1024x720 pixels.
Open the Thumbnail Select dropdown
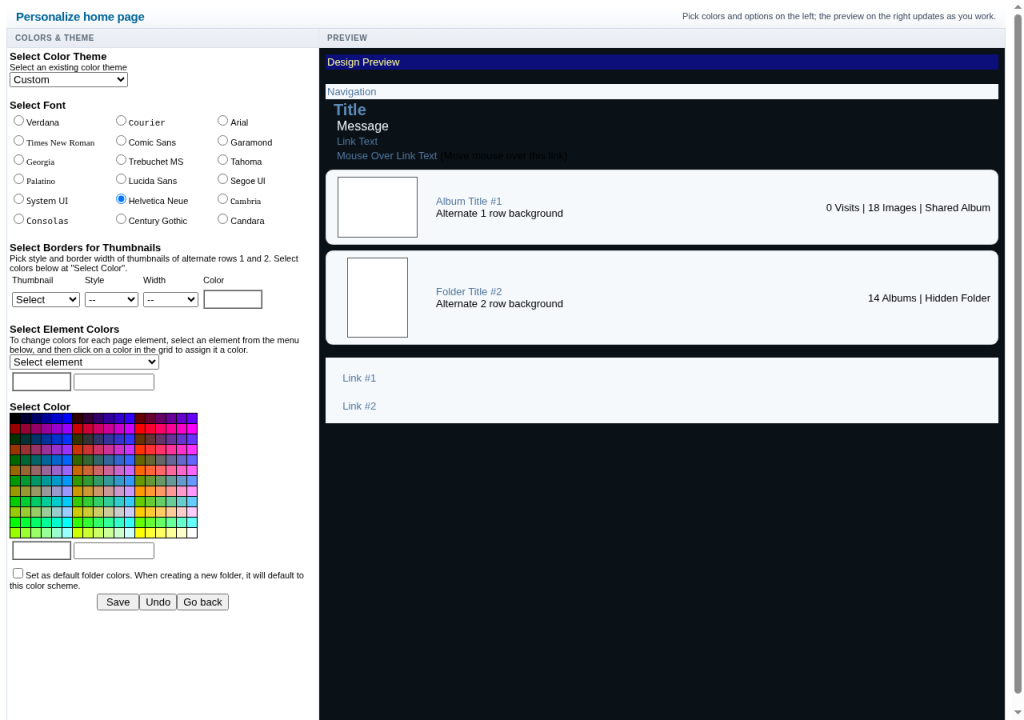tap(46, 299)
